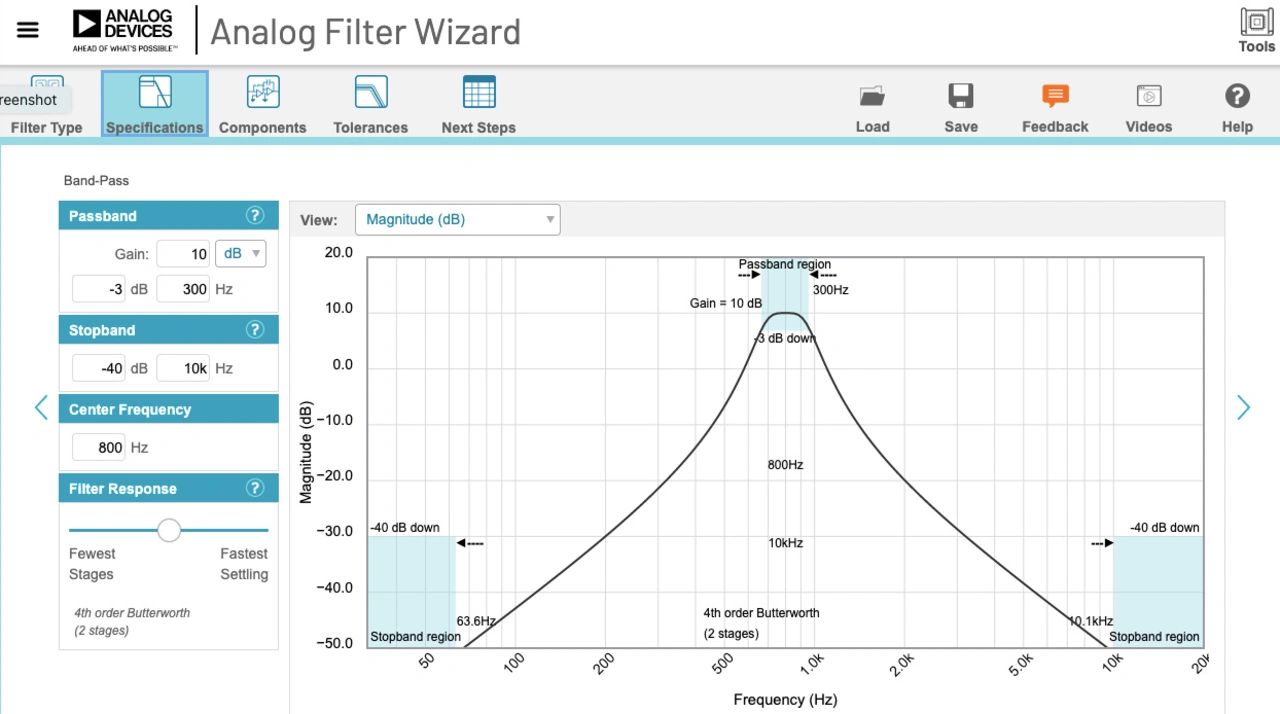Open the View Magnitude (dB) dropdown
1280x714 pixels.
[458, 220]
